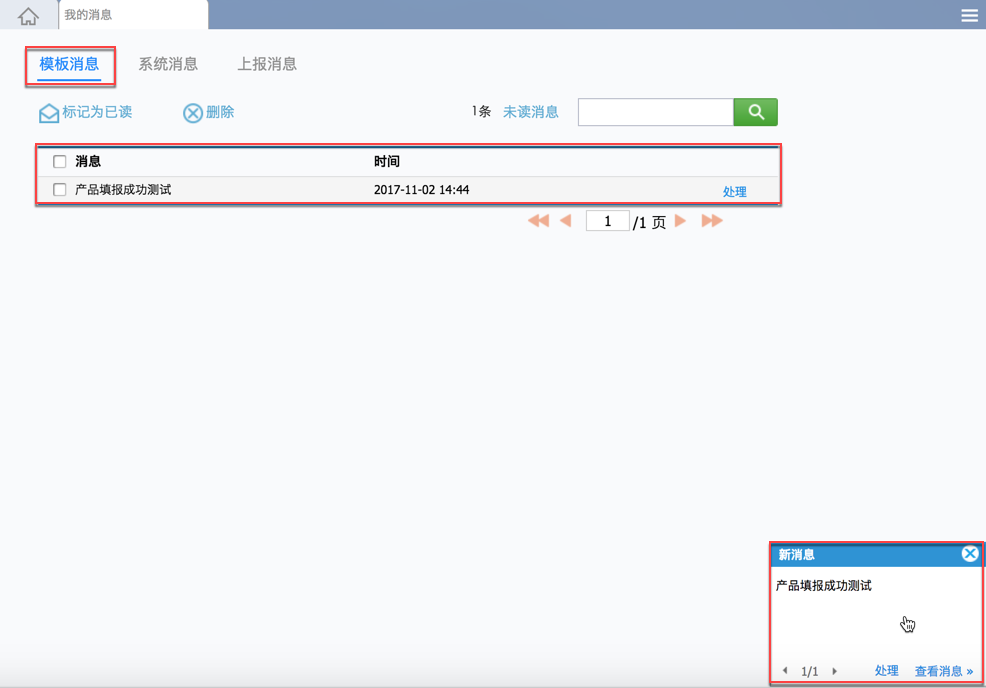986x688 pixels.
Task: Go to next page arrow
Action: [x=680, y=221]
